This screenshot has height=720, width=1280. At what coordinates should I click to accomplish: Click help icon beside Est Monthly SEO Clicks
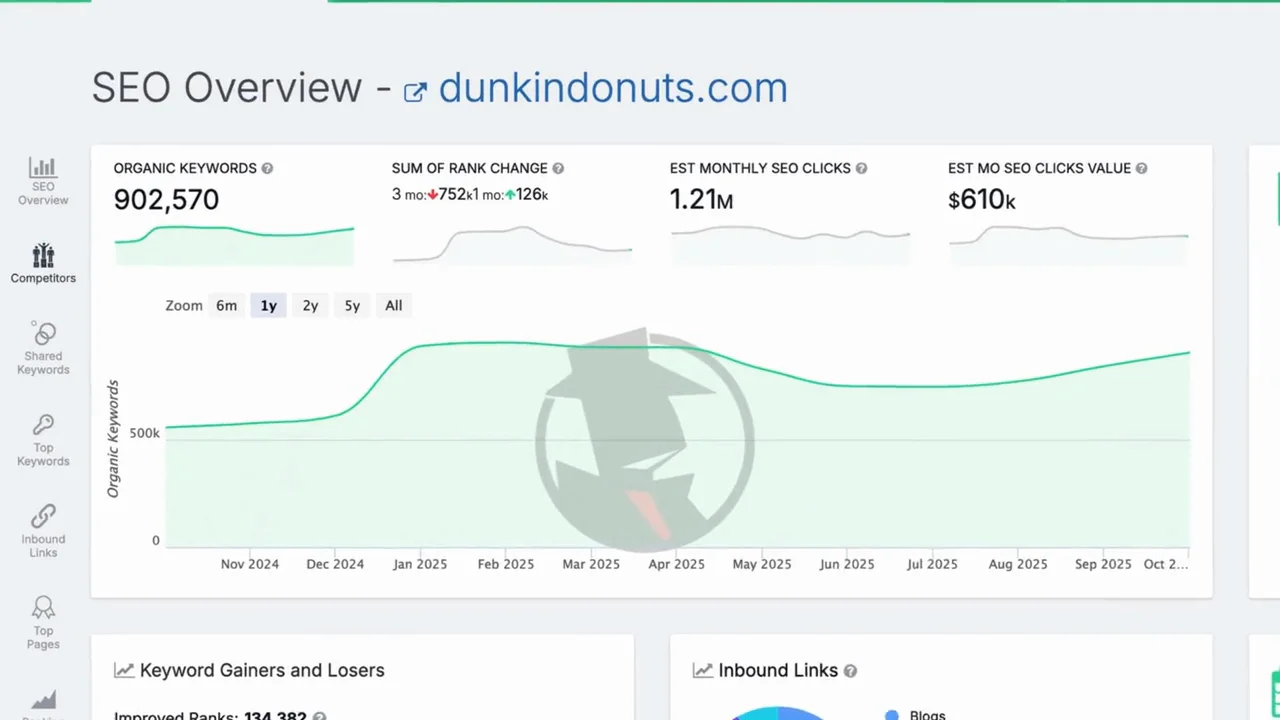point(861,169)
